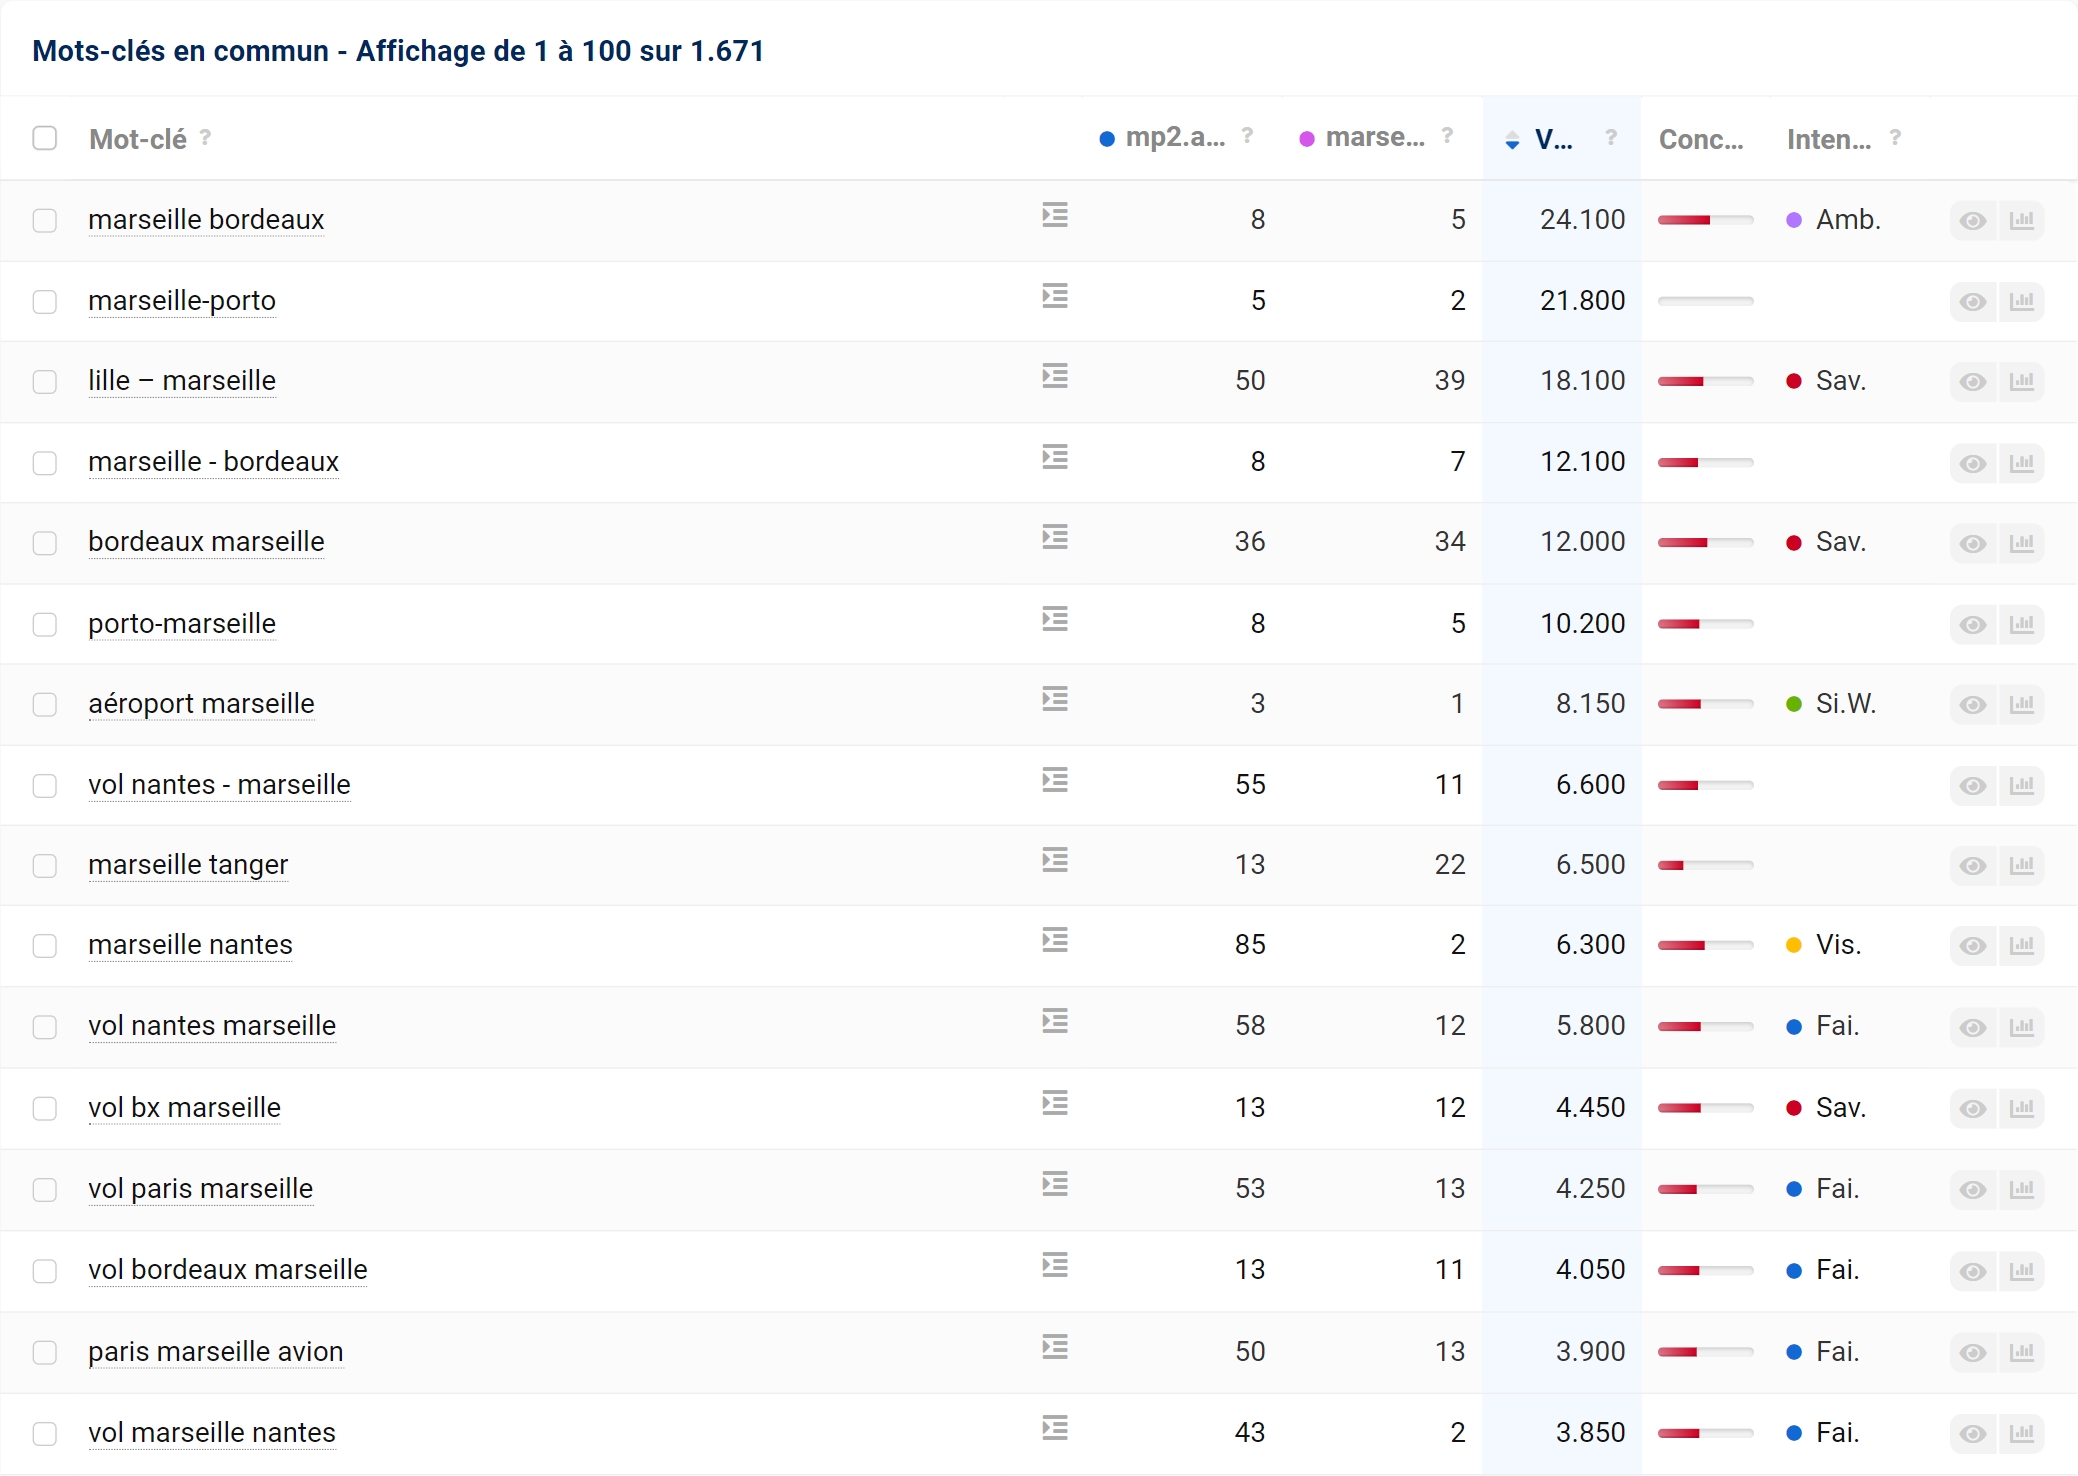This screenshot has width=2078, height=1476.
Task: Open SERP list icon for vol bx marseille
Action: [x=1055, y=1103]
